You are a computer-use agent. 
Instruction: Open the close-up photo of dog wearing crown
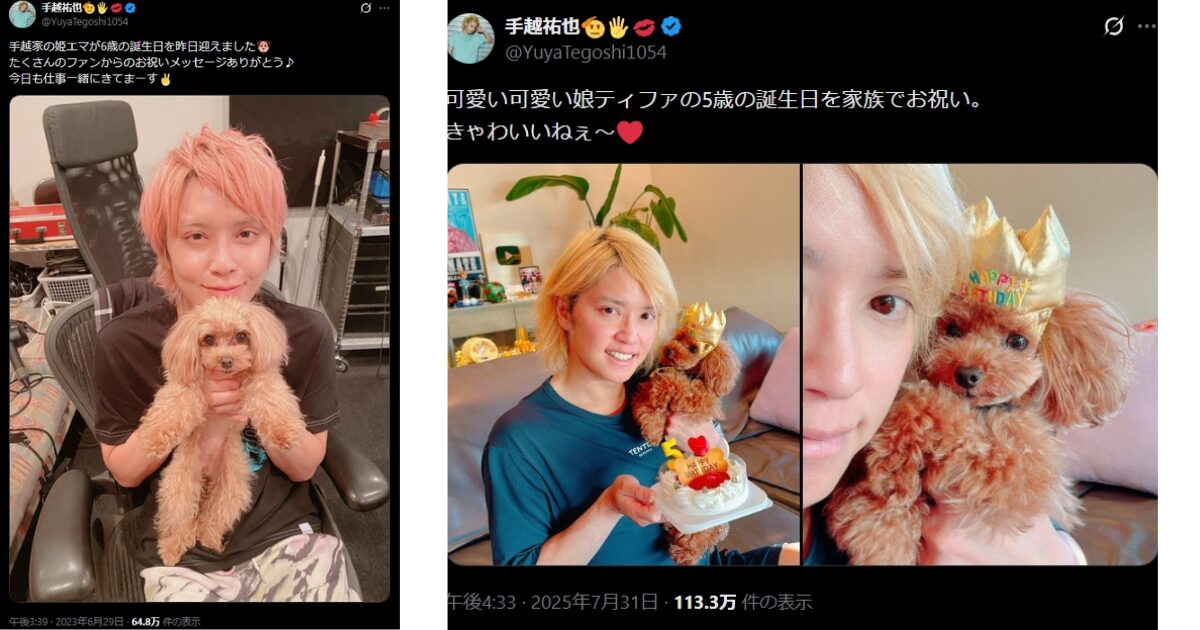coord(980,365)
